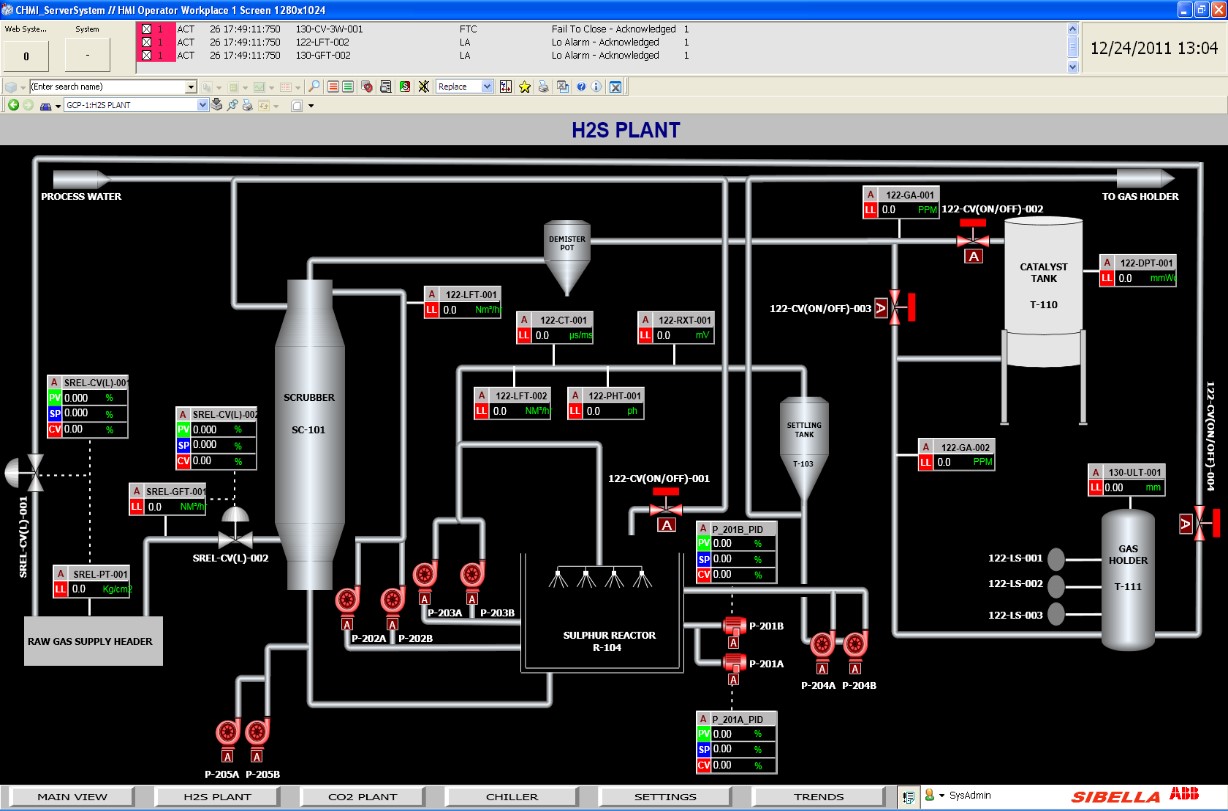Tick the 130-GFT-002 alarm checkbox
This screenshot has height=811, width=1228.
click(x=147, y=55)
